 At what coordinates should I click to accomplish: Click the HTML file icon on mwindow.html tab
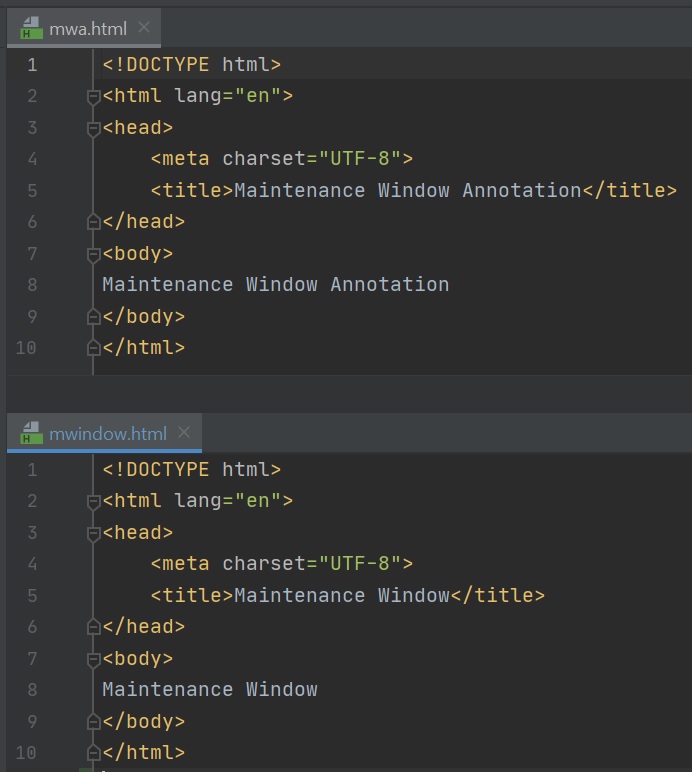(x=32, y=433)
